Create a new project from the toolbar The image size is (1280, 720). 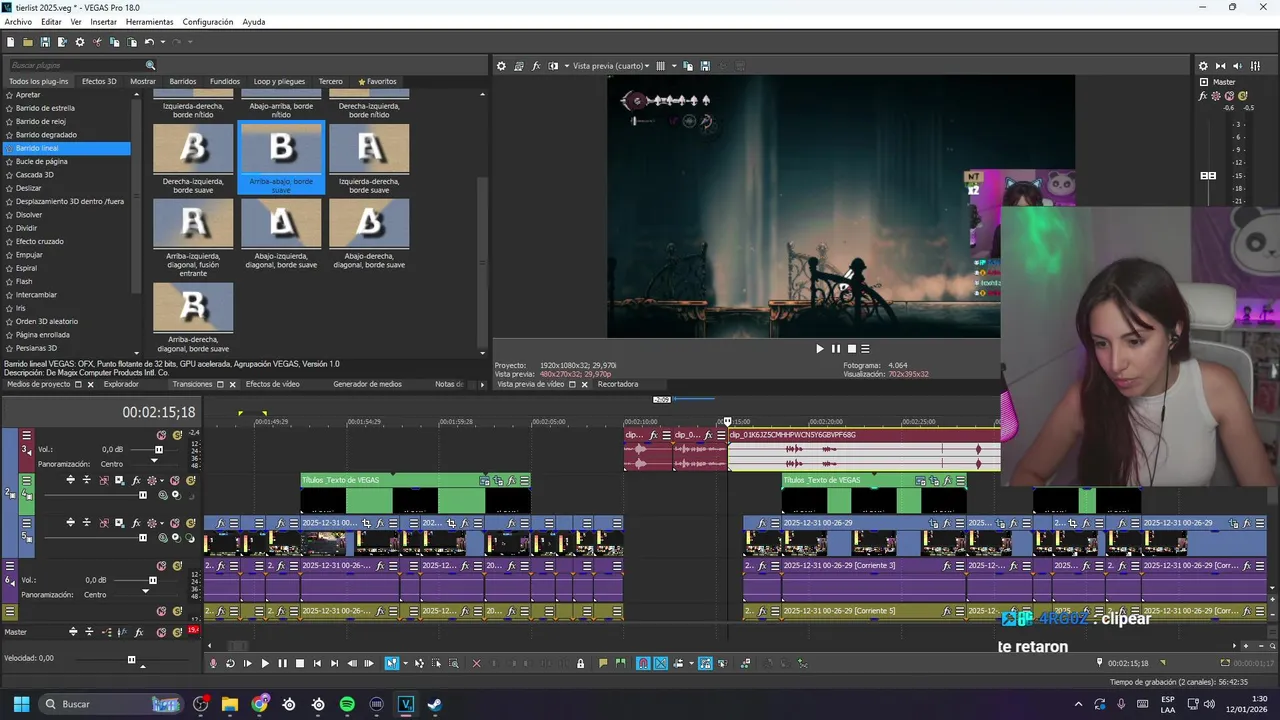pyautogui.click(x=10, y=42)
